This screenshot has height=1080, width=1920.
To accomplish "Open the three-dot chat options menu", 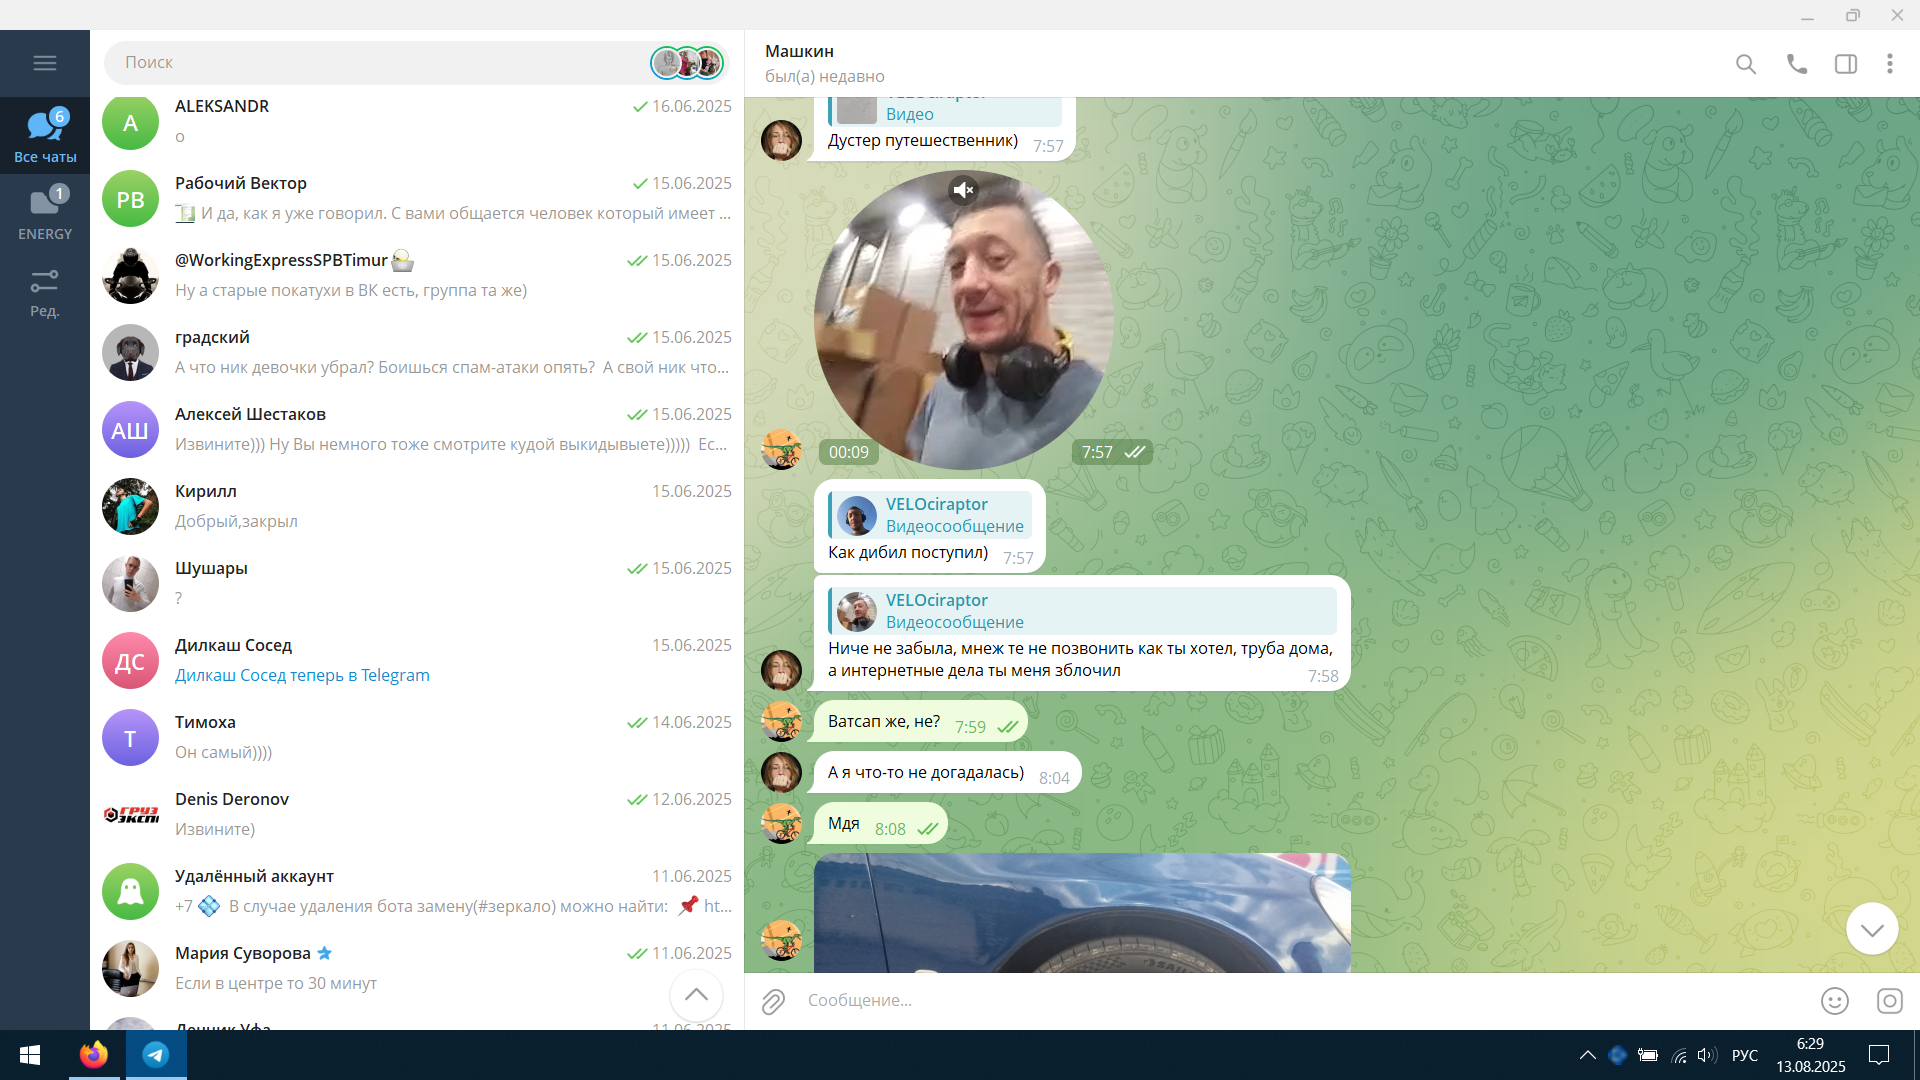I will pyautogui.click(x=1889, y=64).
